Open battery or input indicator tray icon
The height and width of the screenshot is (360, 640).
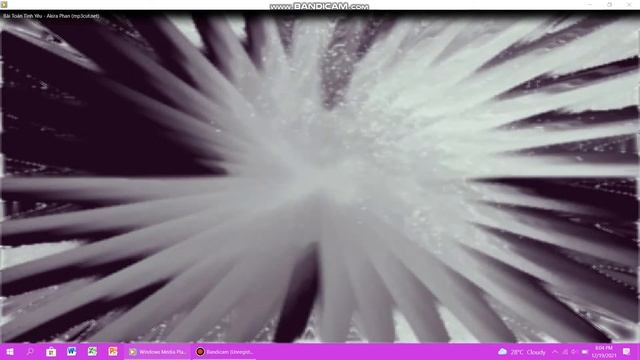tap(584, 352)
